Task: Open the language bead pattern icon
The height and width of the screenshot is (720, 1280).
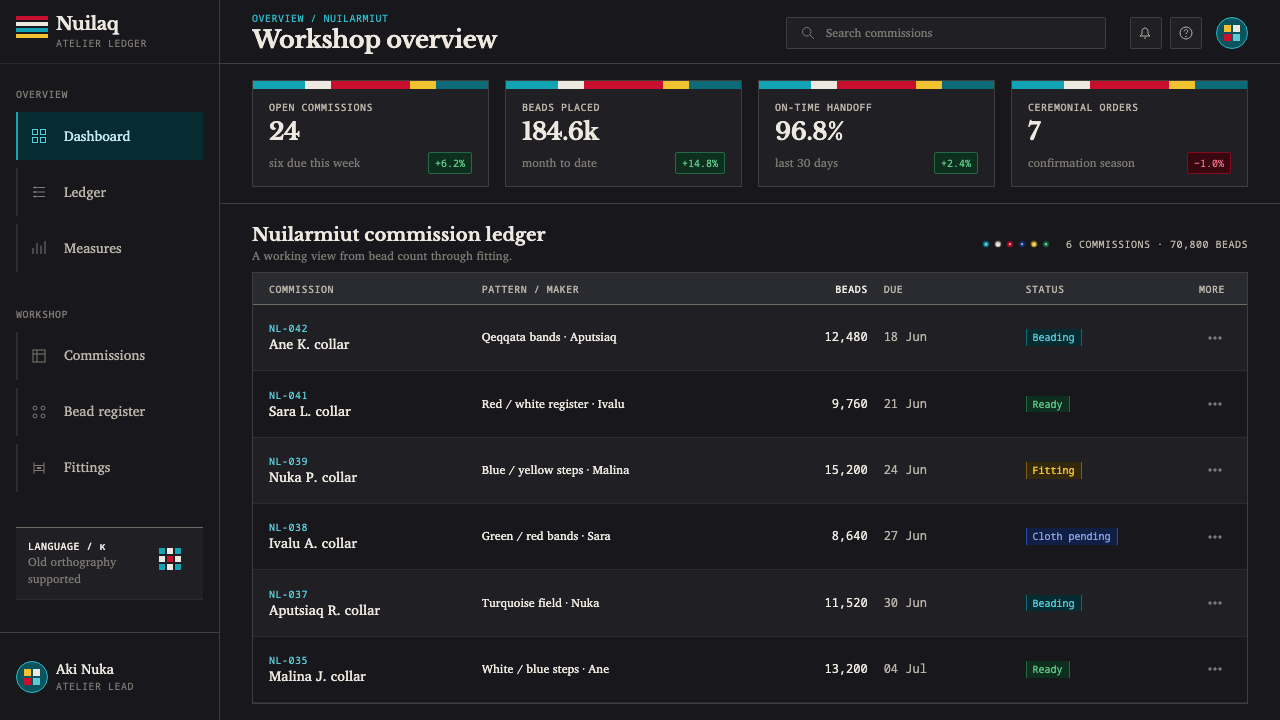Action: [x=170, y=559]
